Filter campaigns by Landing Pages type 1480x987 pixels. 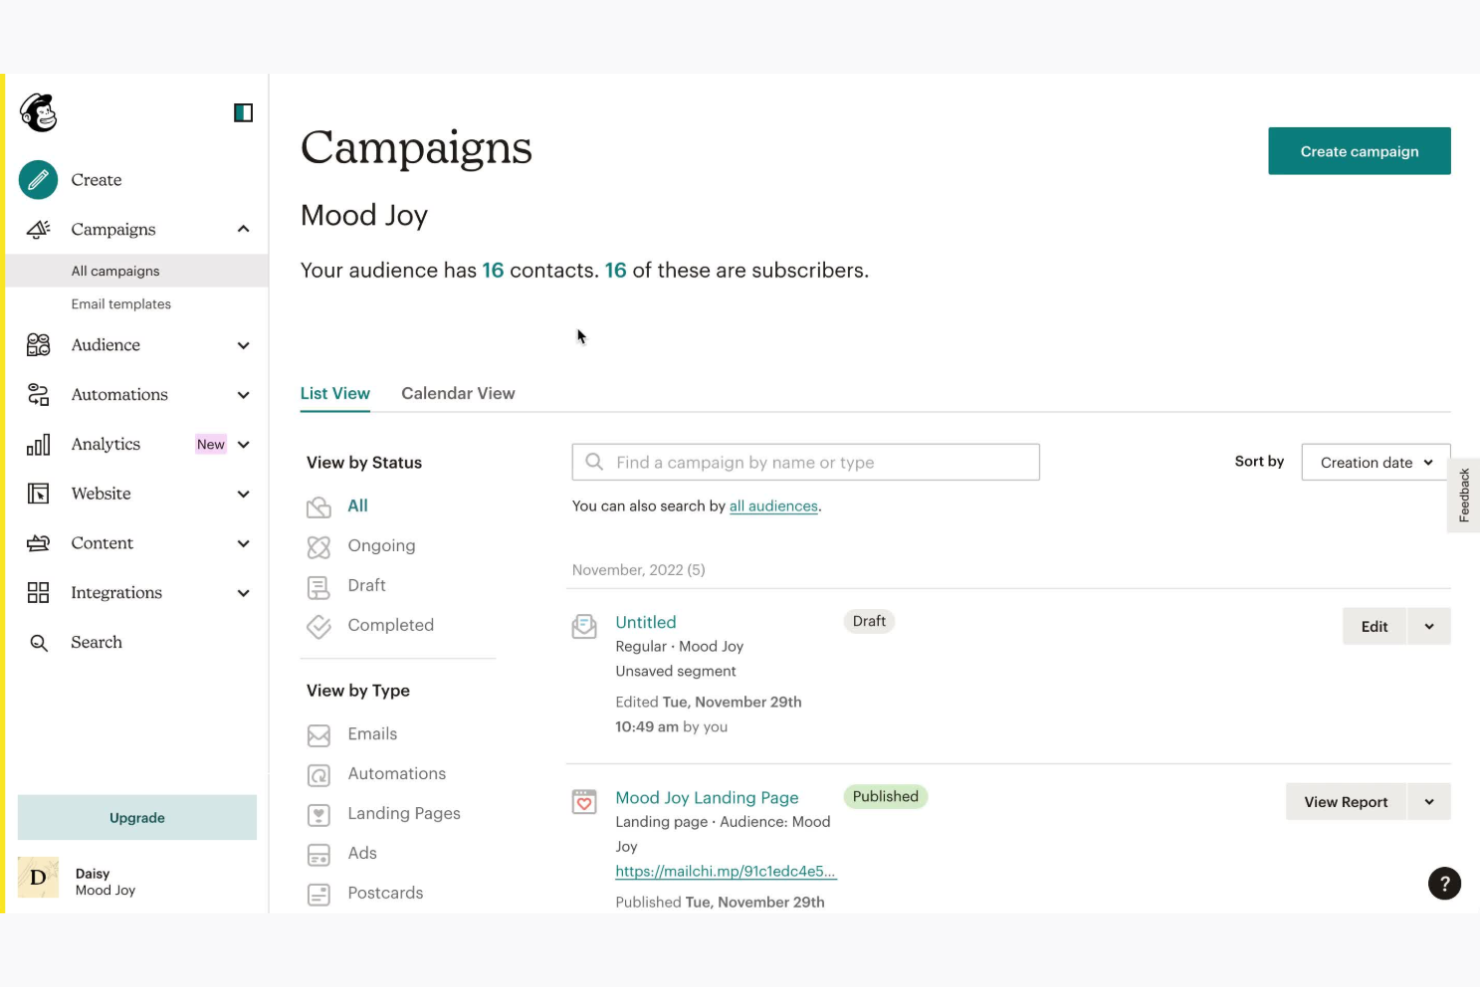click(x=403, y=813)
